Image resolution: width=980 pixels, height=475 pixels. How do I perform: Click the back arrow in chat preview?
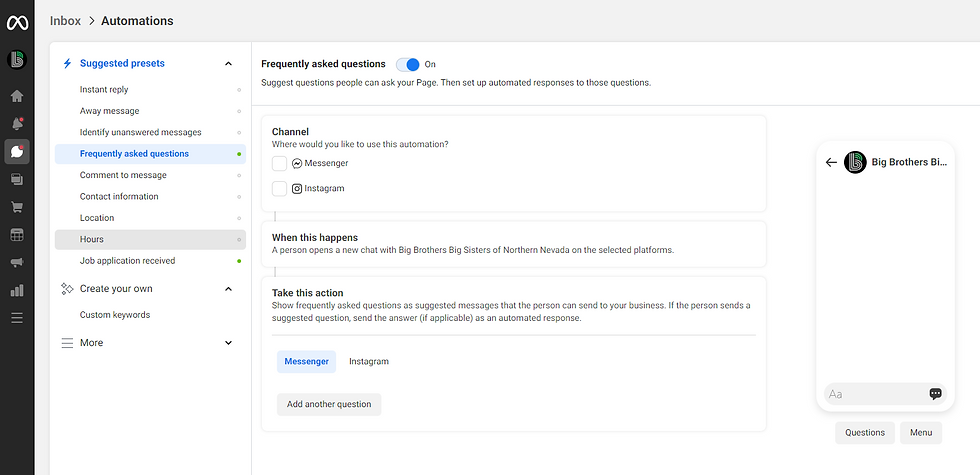[x=831, y=162]
